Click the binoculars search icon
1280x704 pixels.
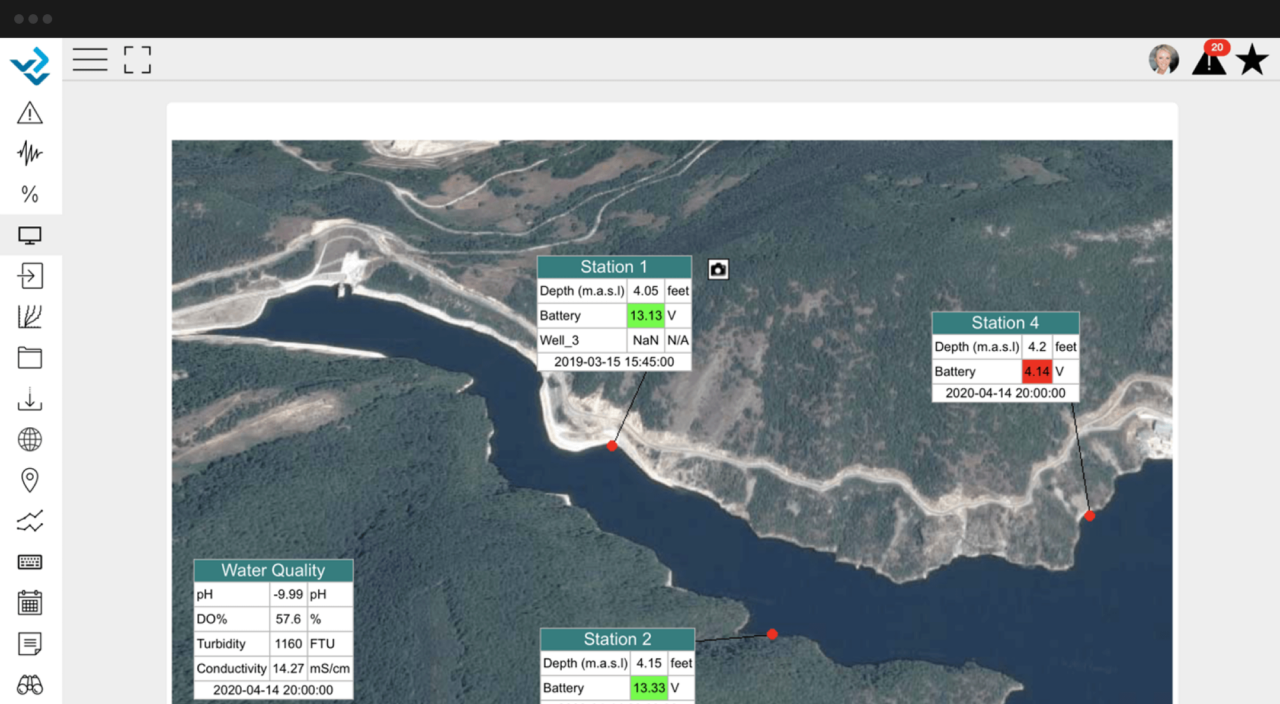(30, 684)
